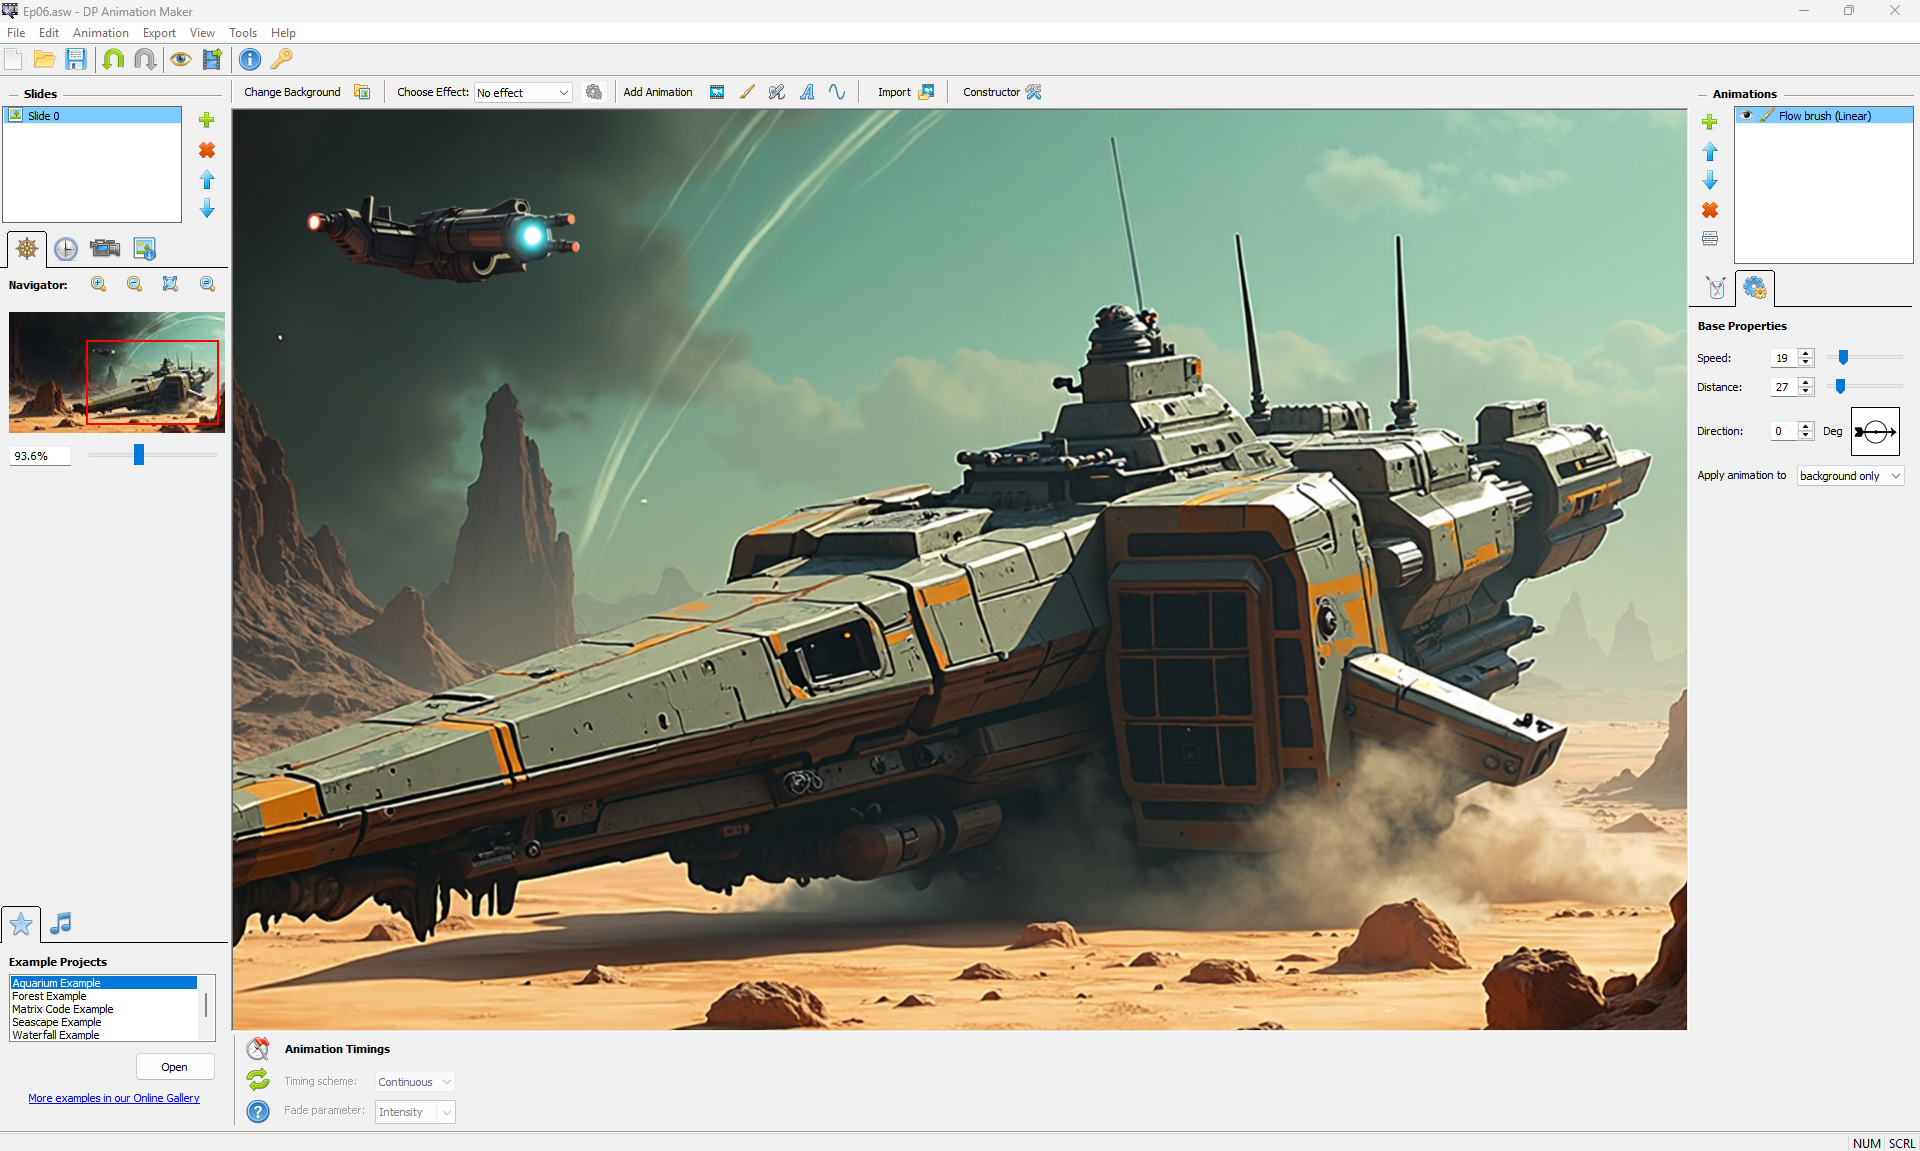The image size is (1920, 1151).
Task: Click the Preview eye icon in toolbar
Action: 180,59
